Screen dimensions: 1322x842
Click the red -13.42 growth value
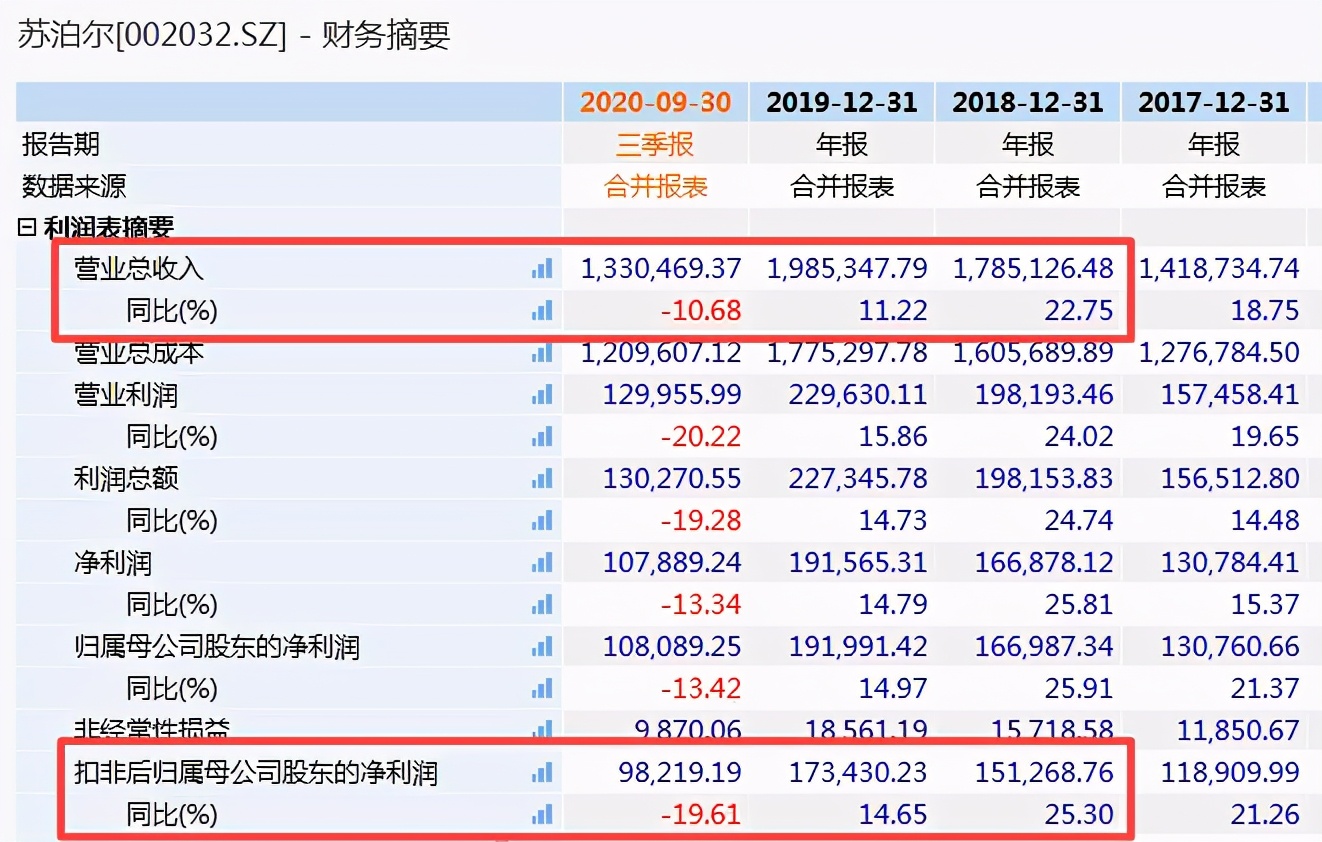pos(701,689)
